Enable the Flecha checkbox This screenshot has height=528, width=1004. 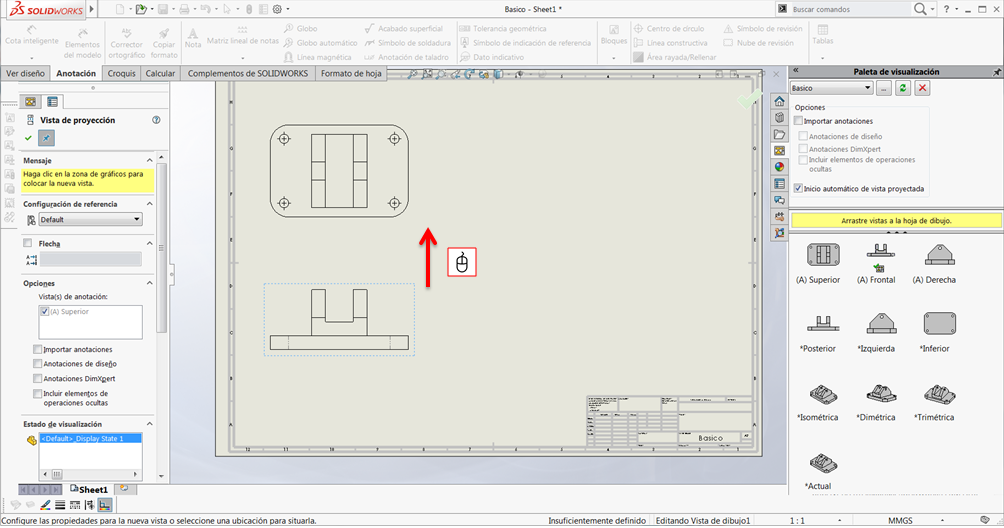[x=28, y=243]
